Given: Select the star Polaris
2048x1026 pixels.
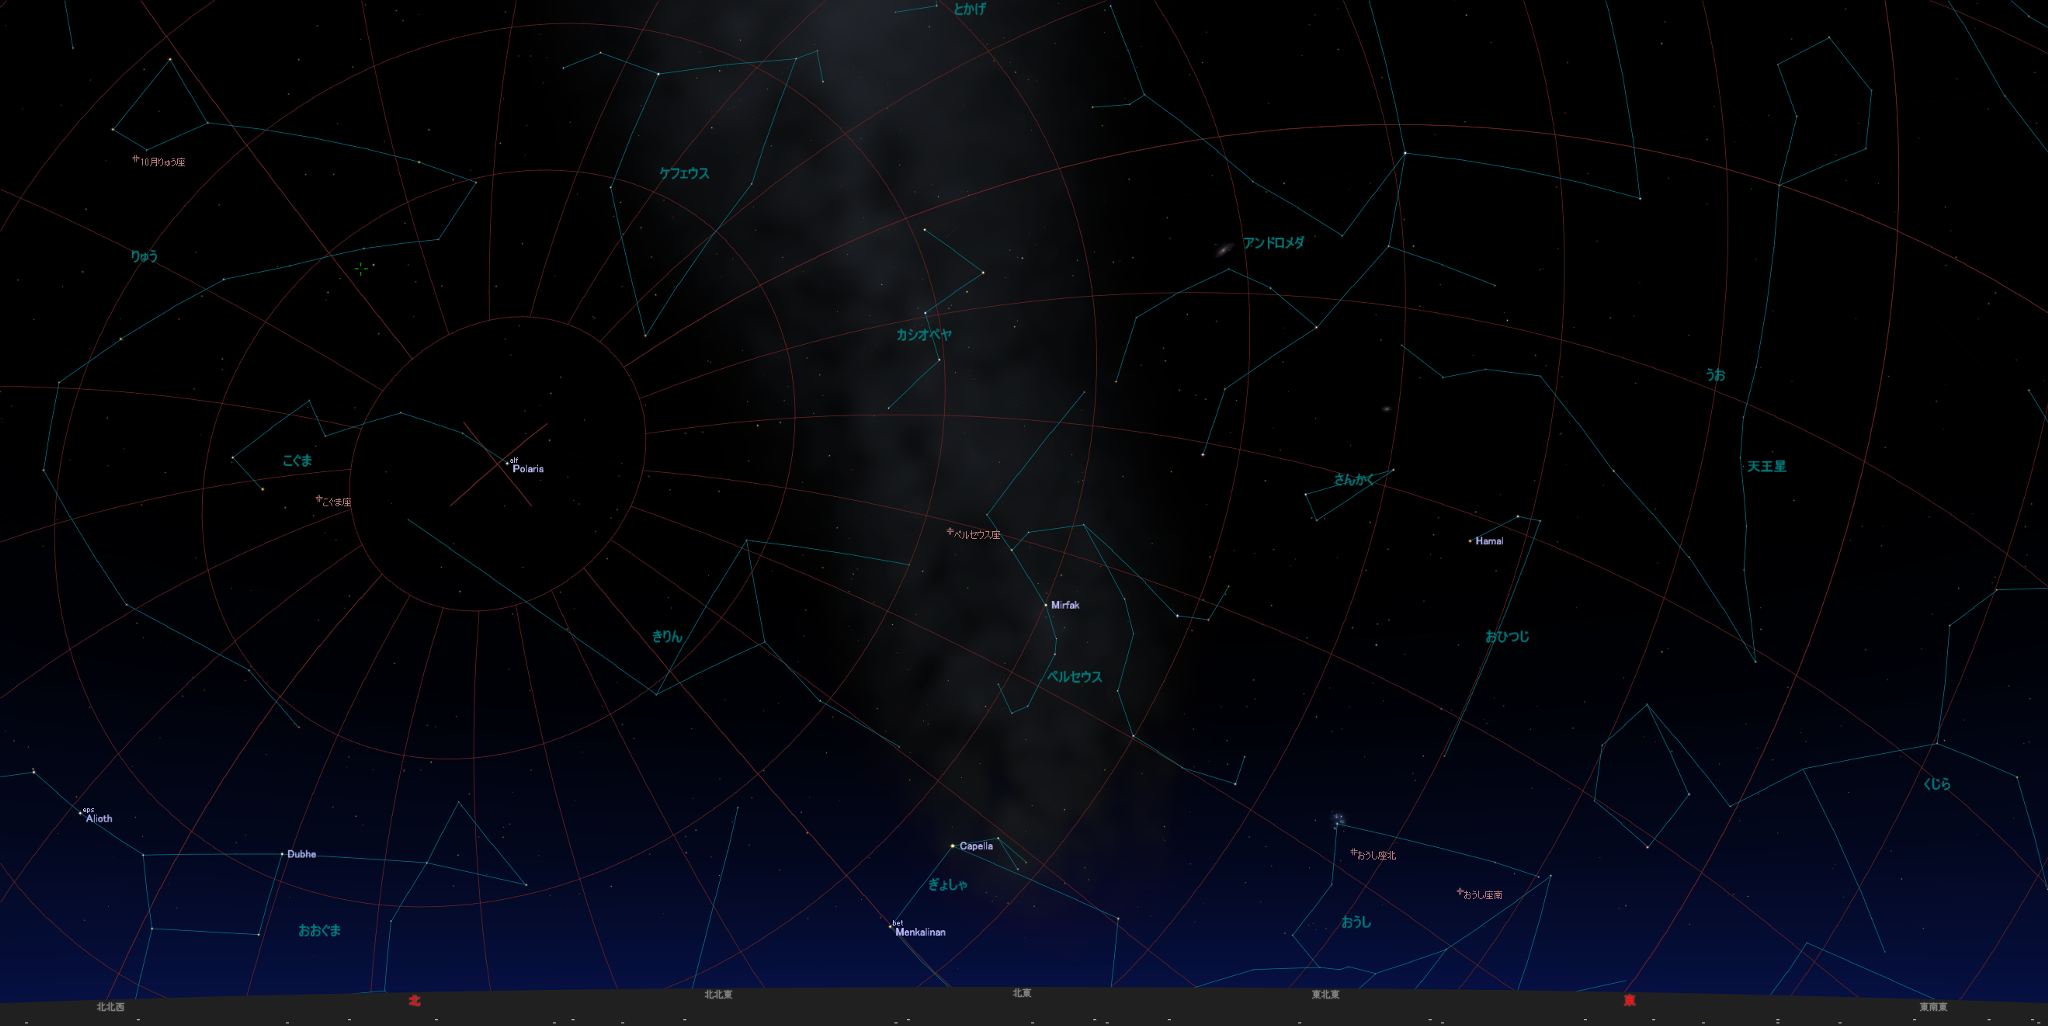Looking at the screenshot, I should click(x=507, y=464).
